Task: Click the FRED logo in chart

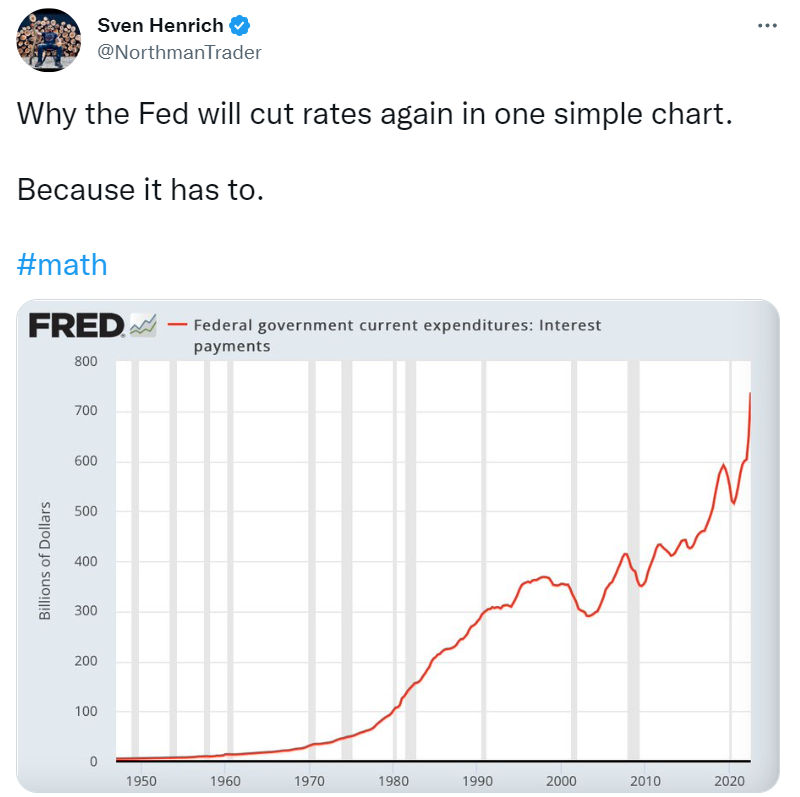Action: point(77,325)
